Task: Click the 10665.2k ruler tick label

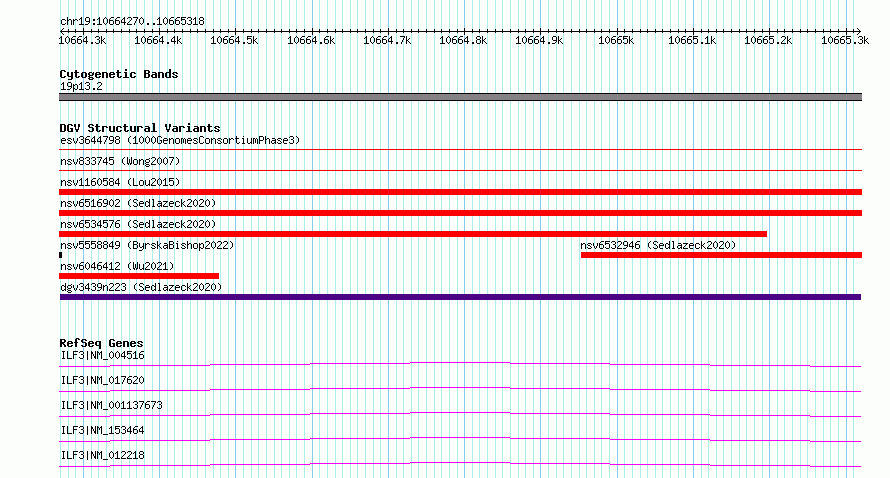Action: coord(768,40)
